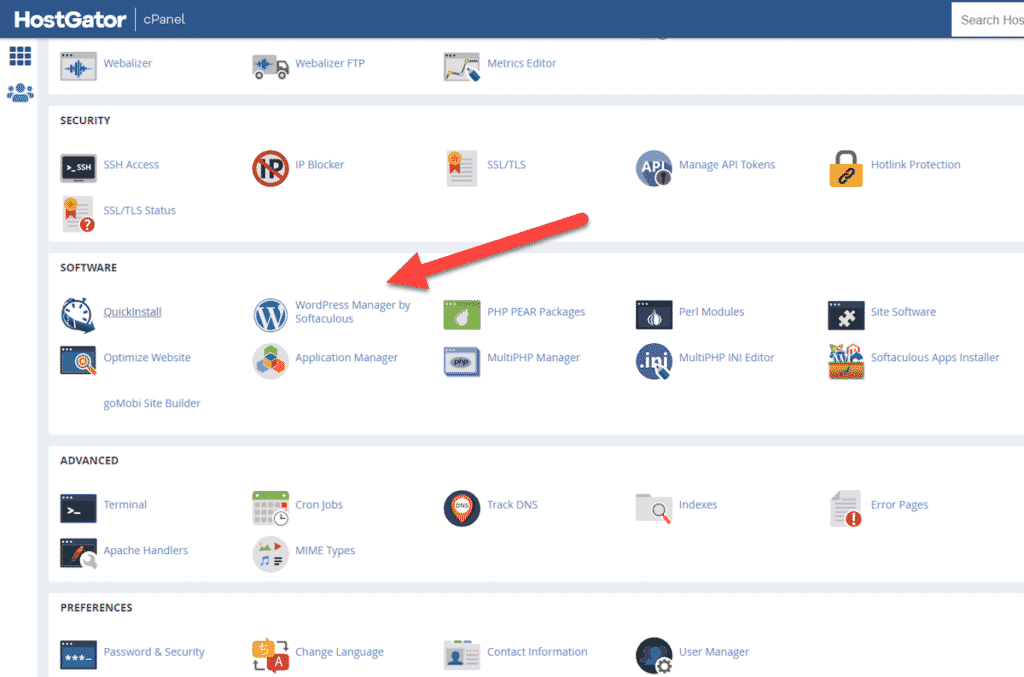
Task: Open the User Manager icon
Action: coord(654,655)
